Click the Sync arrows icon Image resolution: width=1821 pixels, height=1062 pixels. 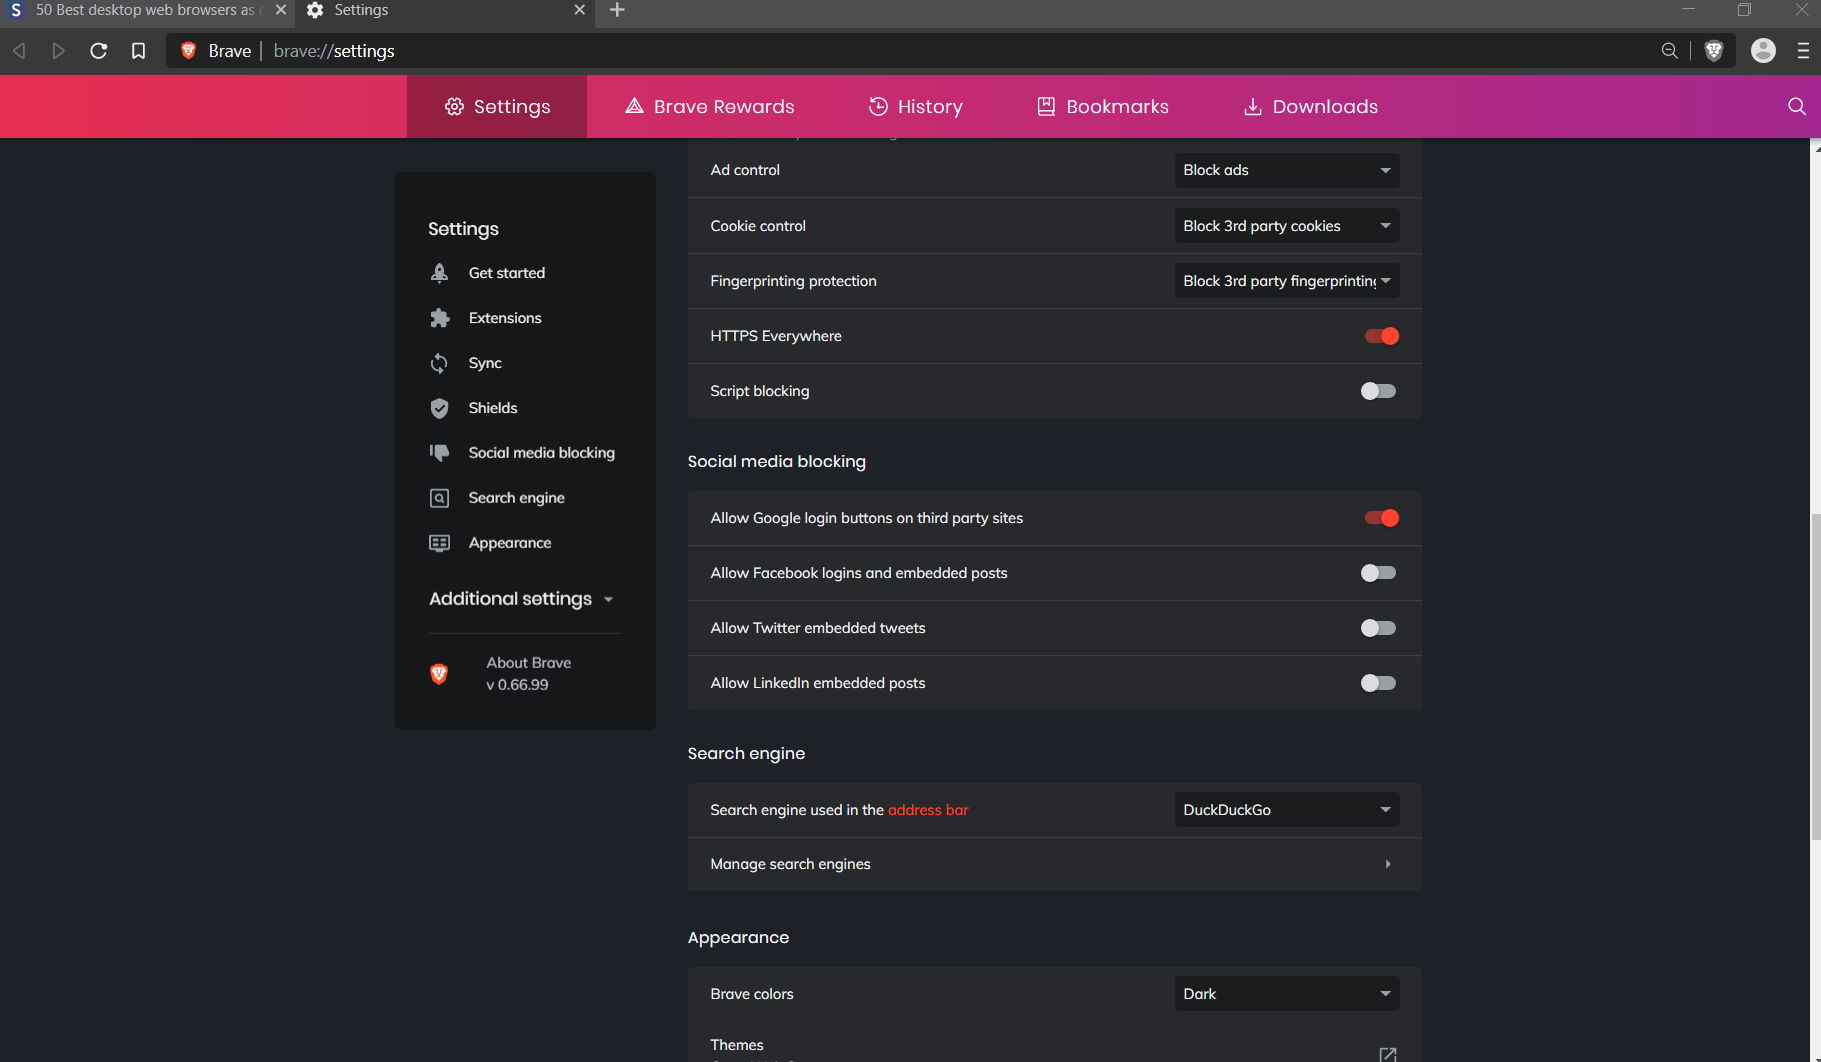[439, 363]
